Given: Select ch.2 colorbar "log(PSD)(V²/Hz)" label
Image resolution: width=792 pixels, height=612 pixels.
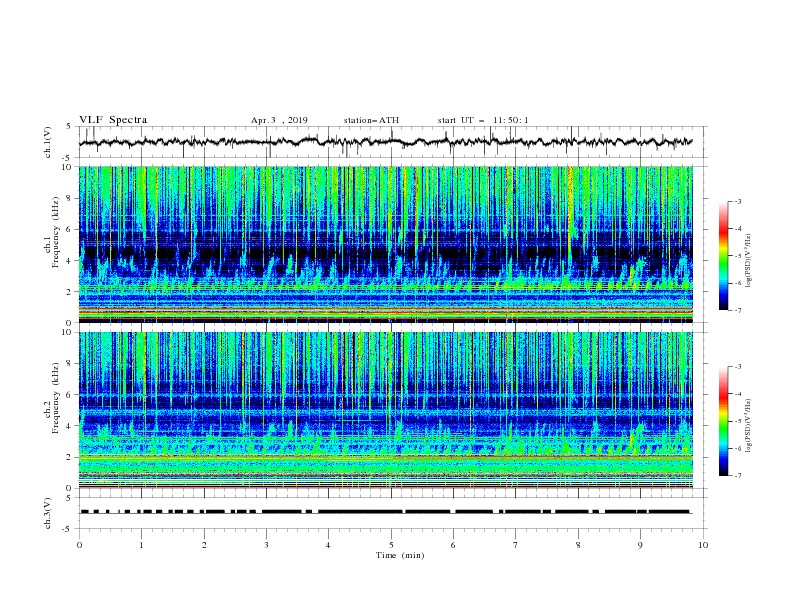Looking at the screenshot, I should point(749,426).
